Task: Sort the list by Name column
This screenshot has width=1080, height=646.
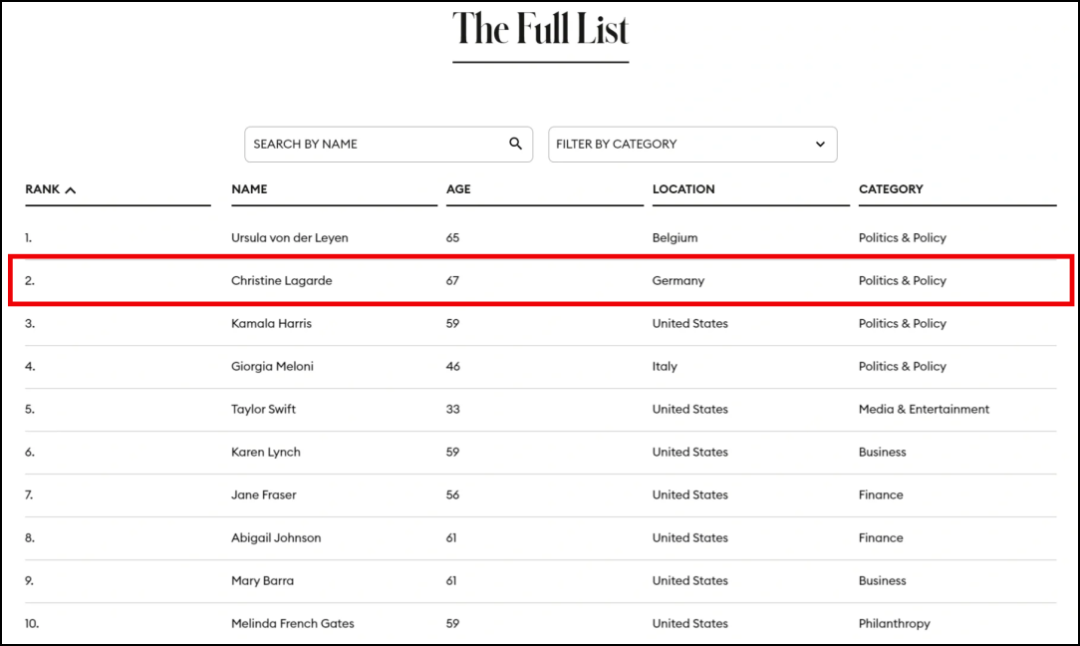Action: (x=249, y=189)
